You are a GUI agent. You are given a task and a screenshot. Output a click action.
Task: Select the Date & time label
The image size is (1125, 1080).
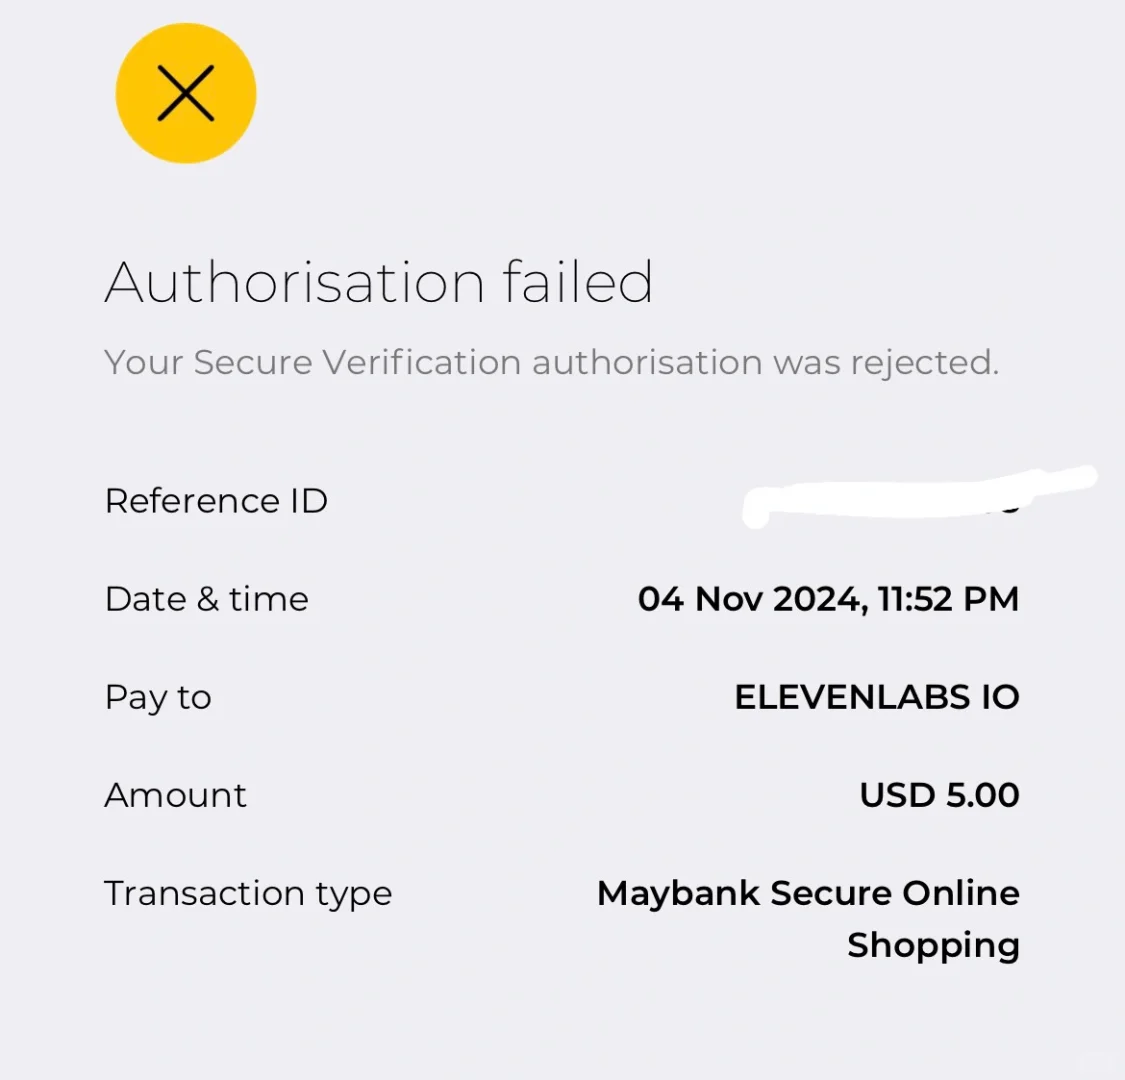click(207, 599)
